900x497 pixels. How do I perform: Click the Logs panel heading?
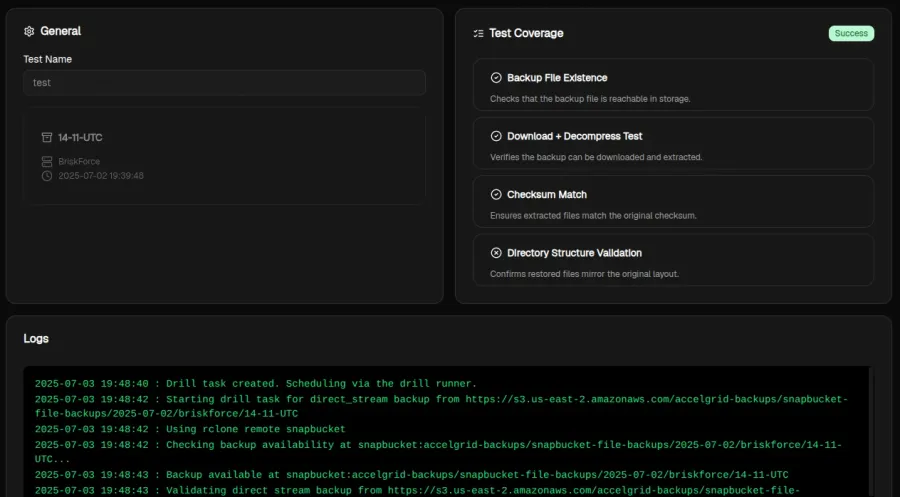pos(36,339)
